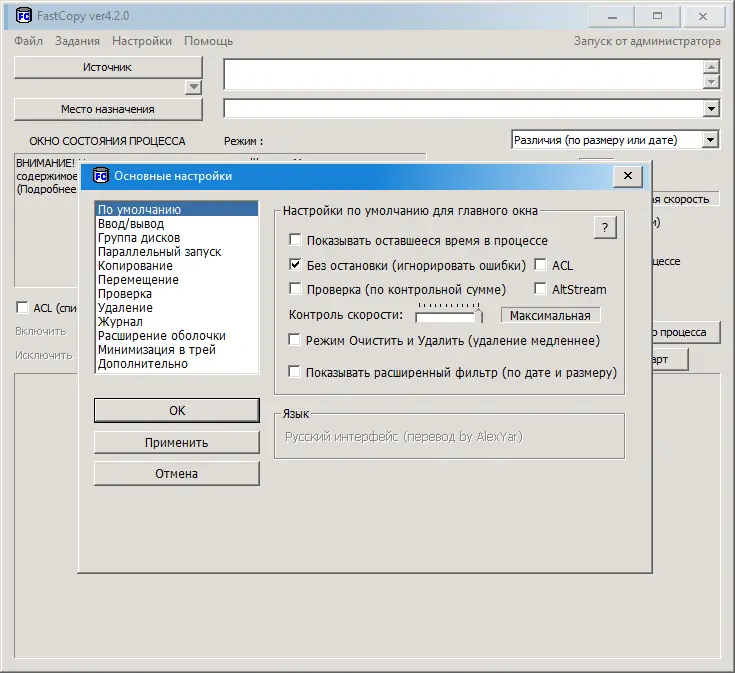This screenshot has height=673, width=735.
Task: Toggle the AltStream checkbox
Action: [x=540, y=289]
